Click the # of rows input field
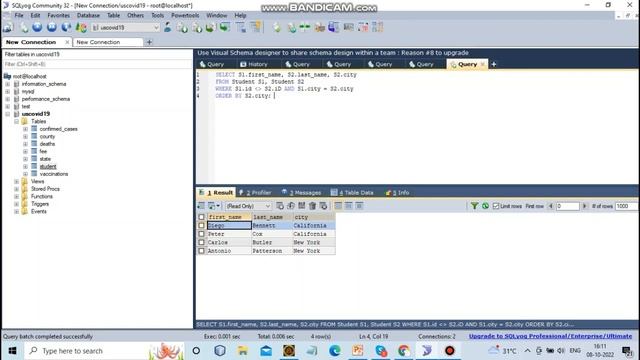The width and height of the screenshot is (640, 360). (627, 206)
